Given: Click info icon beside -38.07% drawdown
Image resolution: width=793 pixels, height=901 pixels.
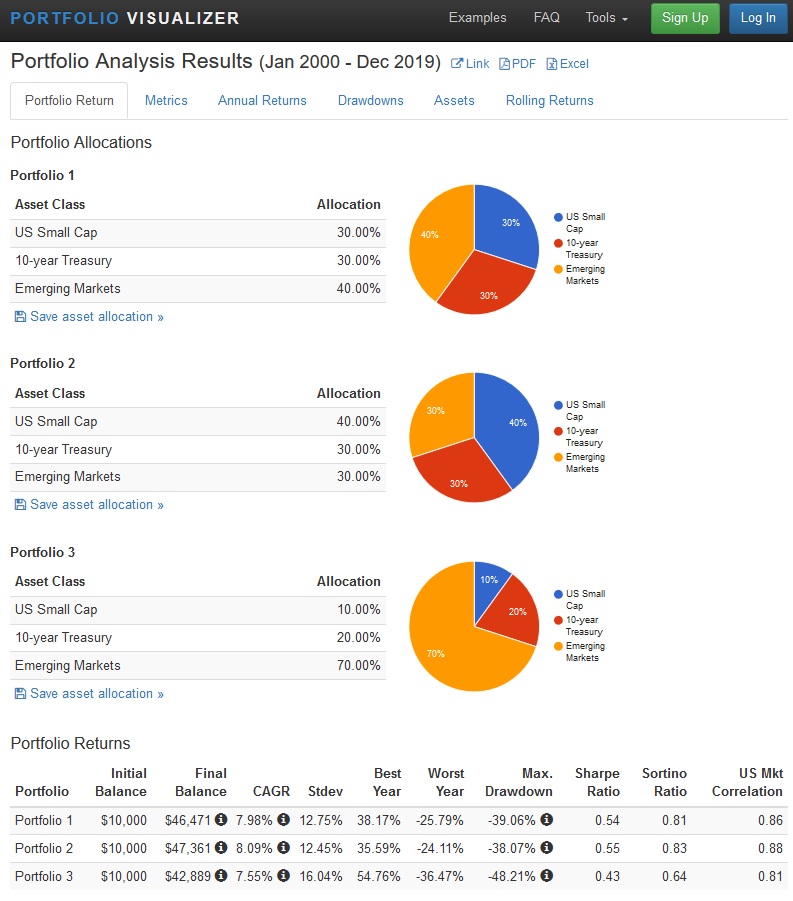Looking at the screenshot, I should (547, 848).
